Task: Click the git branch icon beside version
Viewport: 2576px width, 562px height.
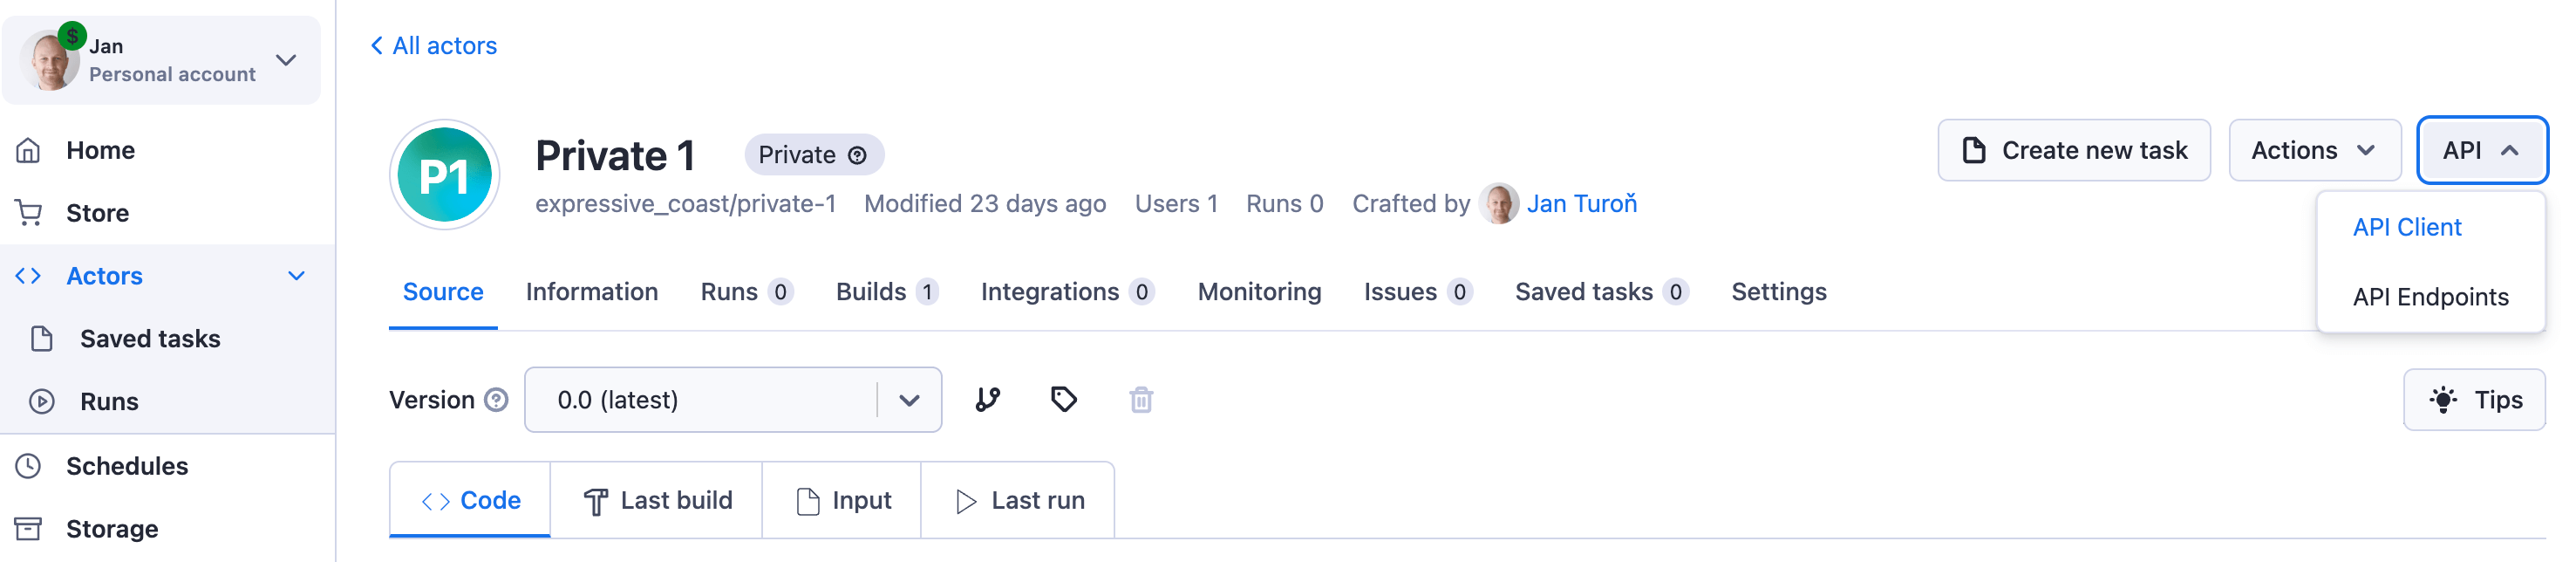Action: point(987,400)
